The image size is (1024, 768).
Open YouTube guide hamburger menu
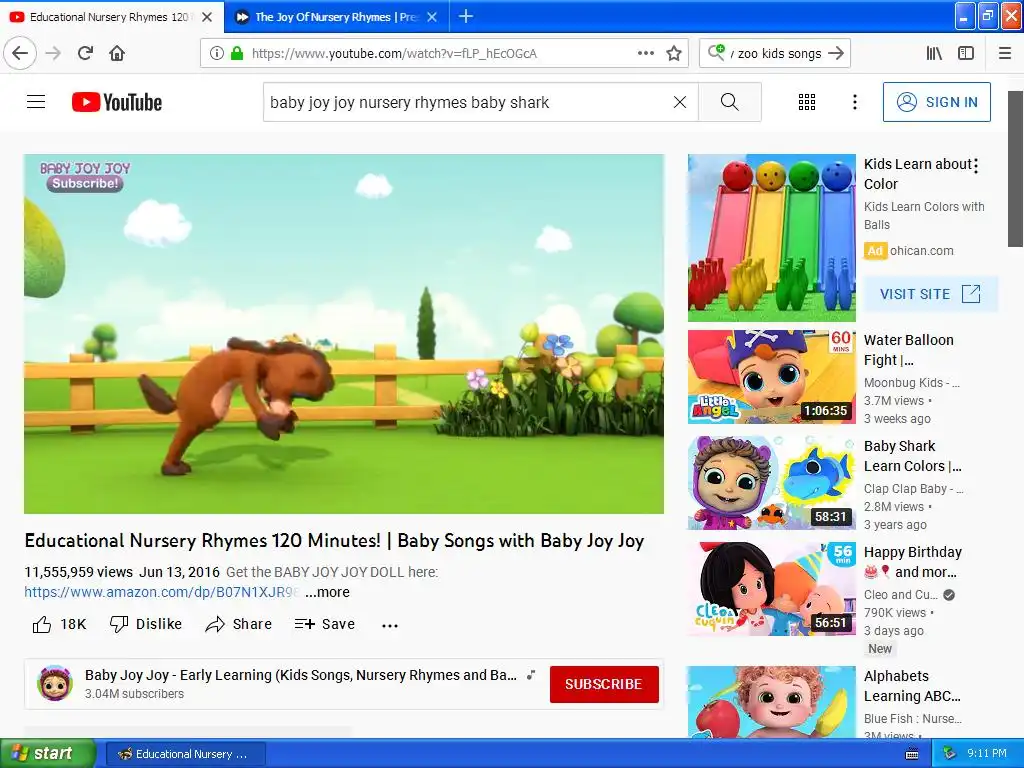pos(36,102)
